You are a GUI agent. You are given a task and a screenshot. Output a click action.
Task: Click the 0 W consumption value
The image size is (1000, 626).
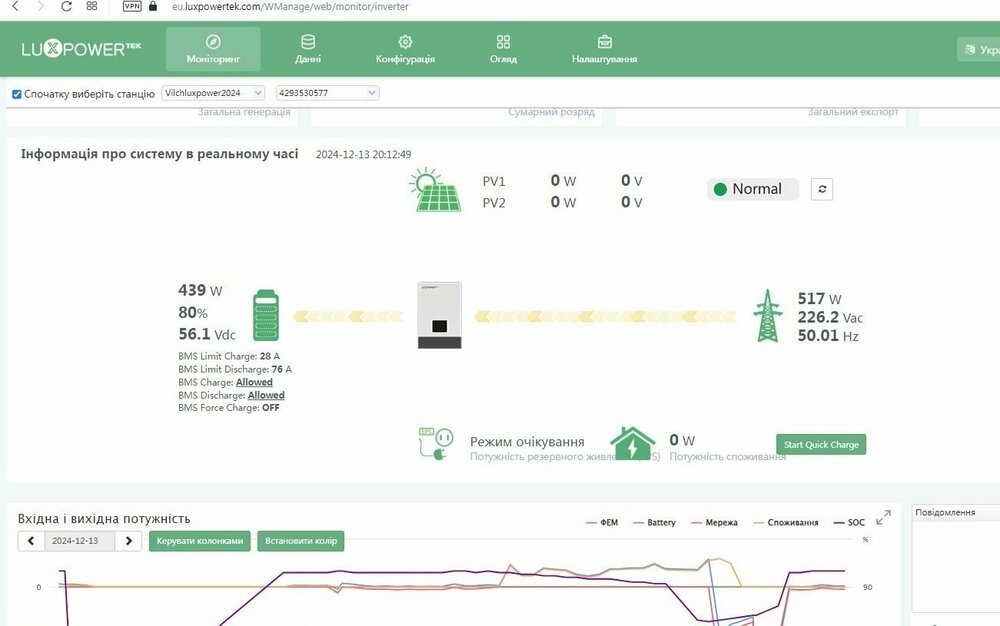682,440
